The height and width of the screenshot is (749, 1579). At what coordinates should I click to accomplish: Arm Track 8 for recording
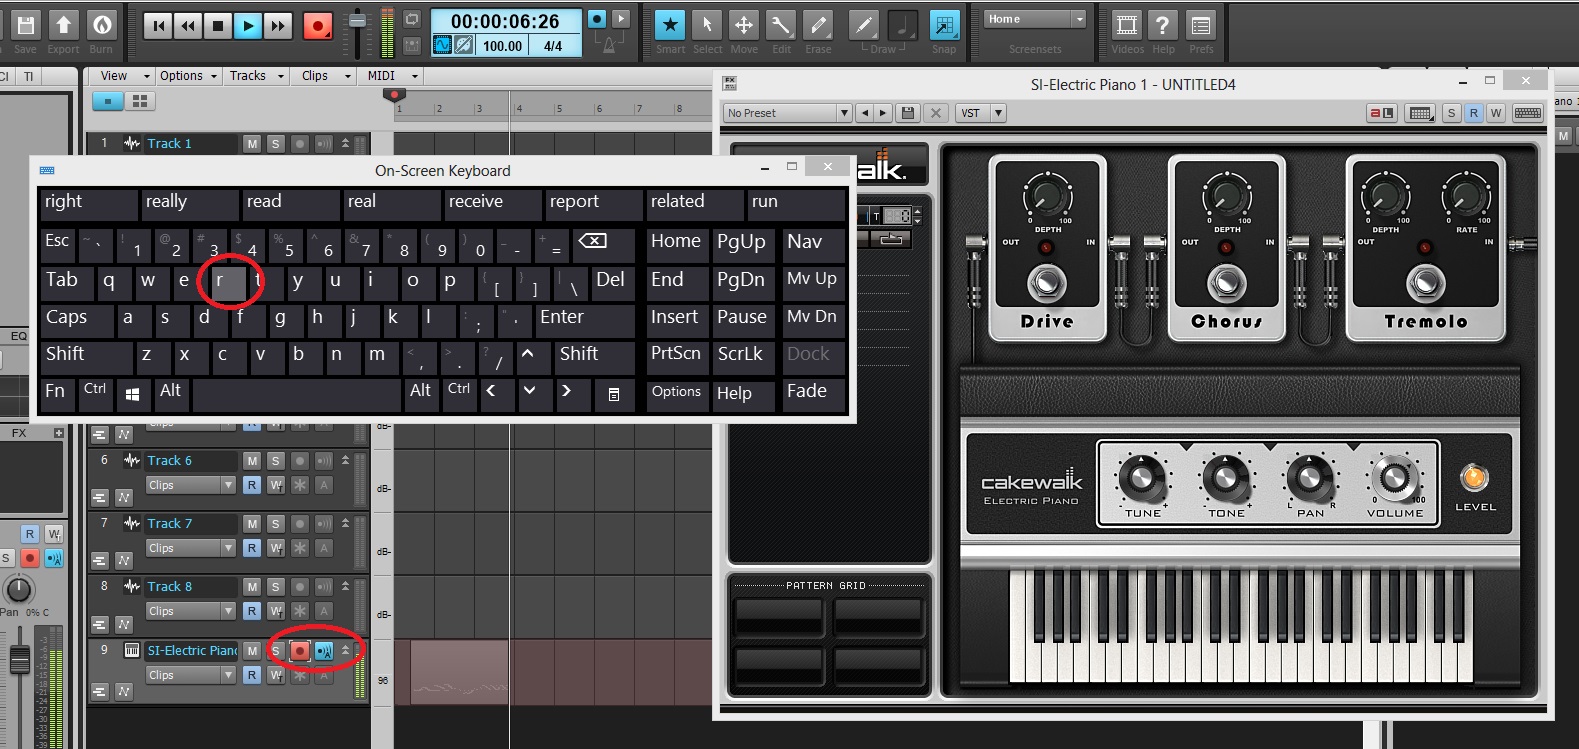[299, 587]
